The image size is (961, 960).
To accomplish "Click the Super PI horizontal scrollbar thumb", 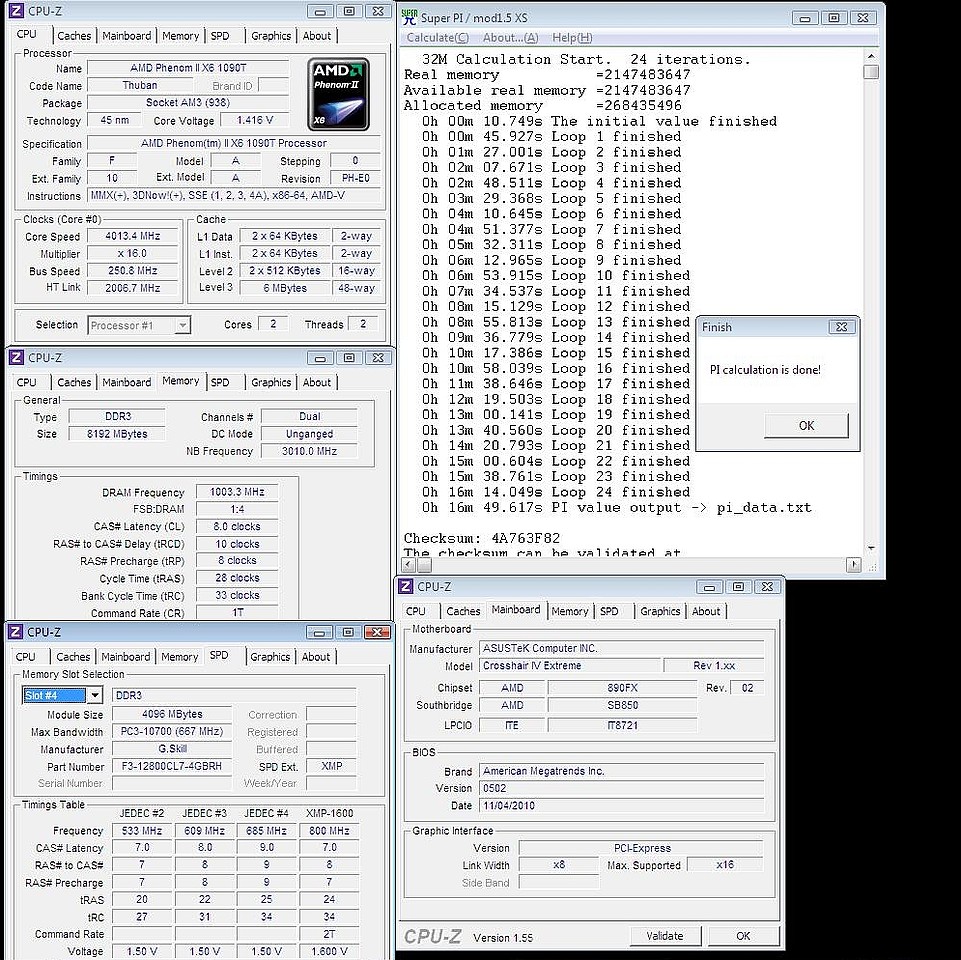I will 424,565.
